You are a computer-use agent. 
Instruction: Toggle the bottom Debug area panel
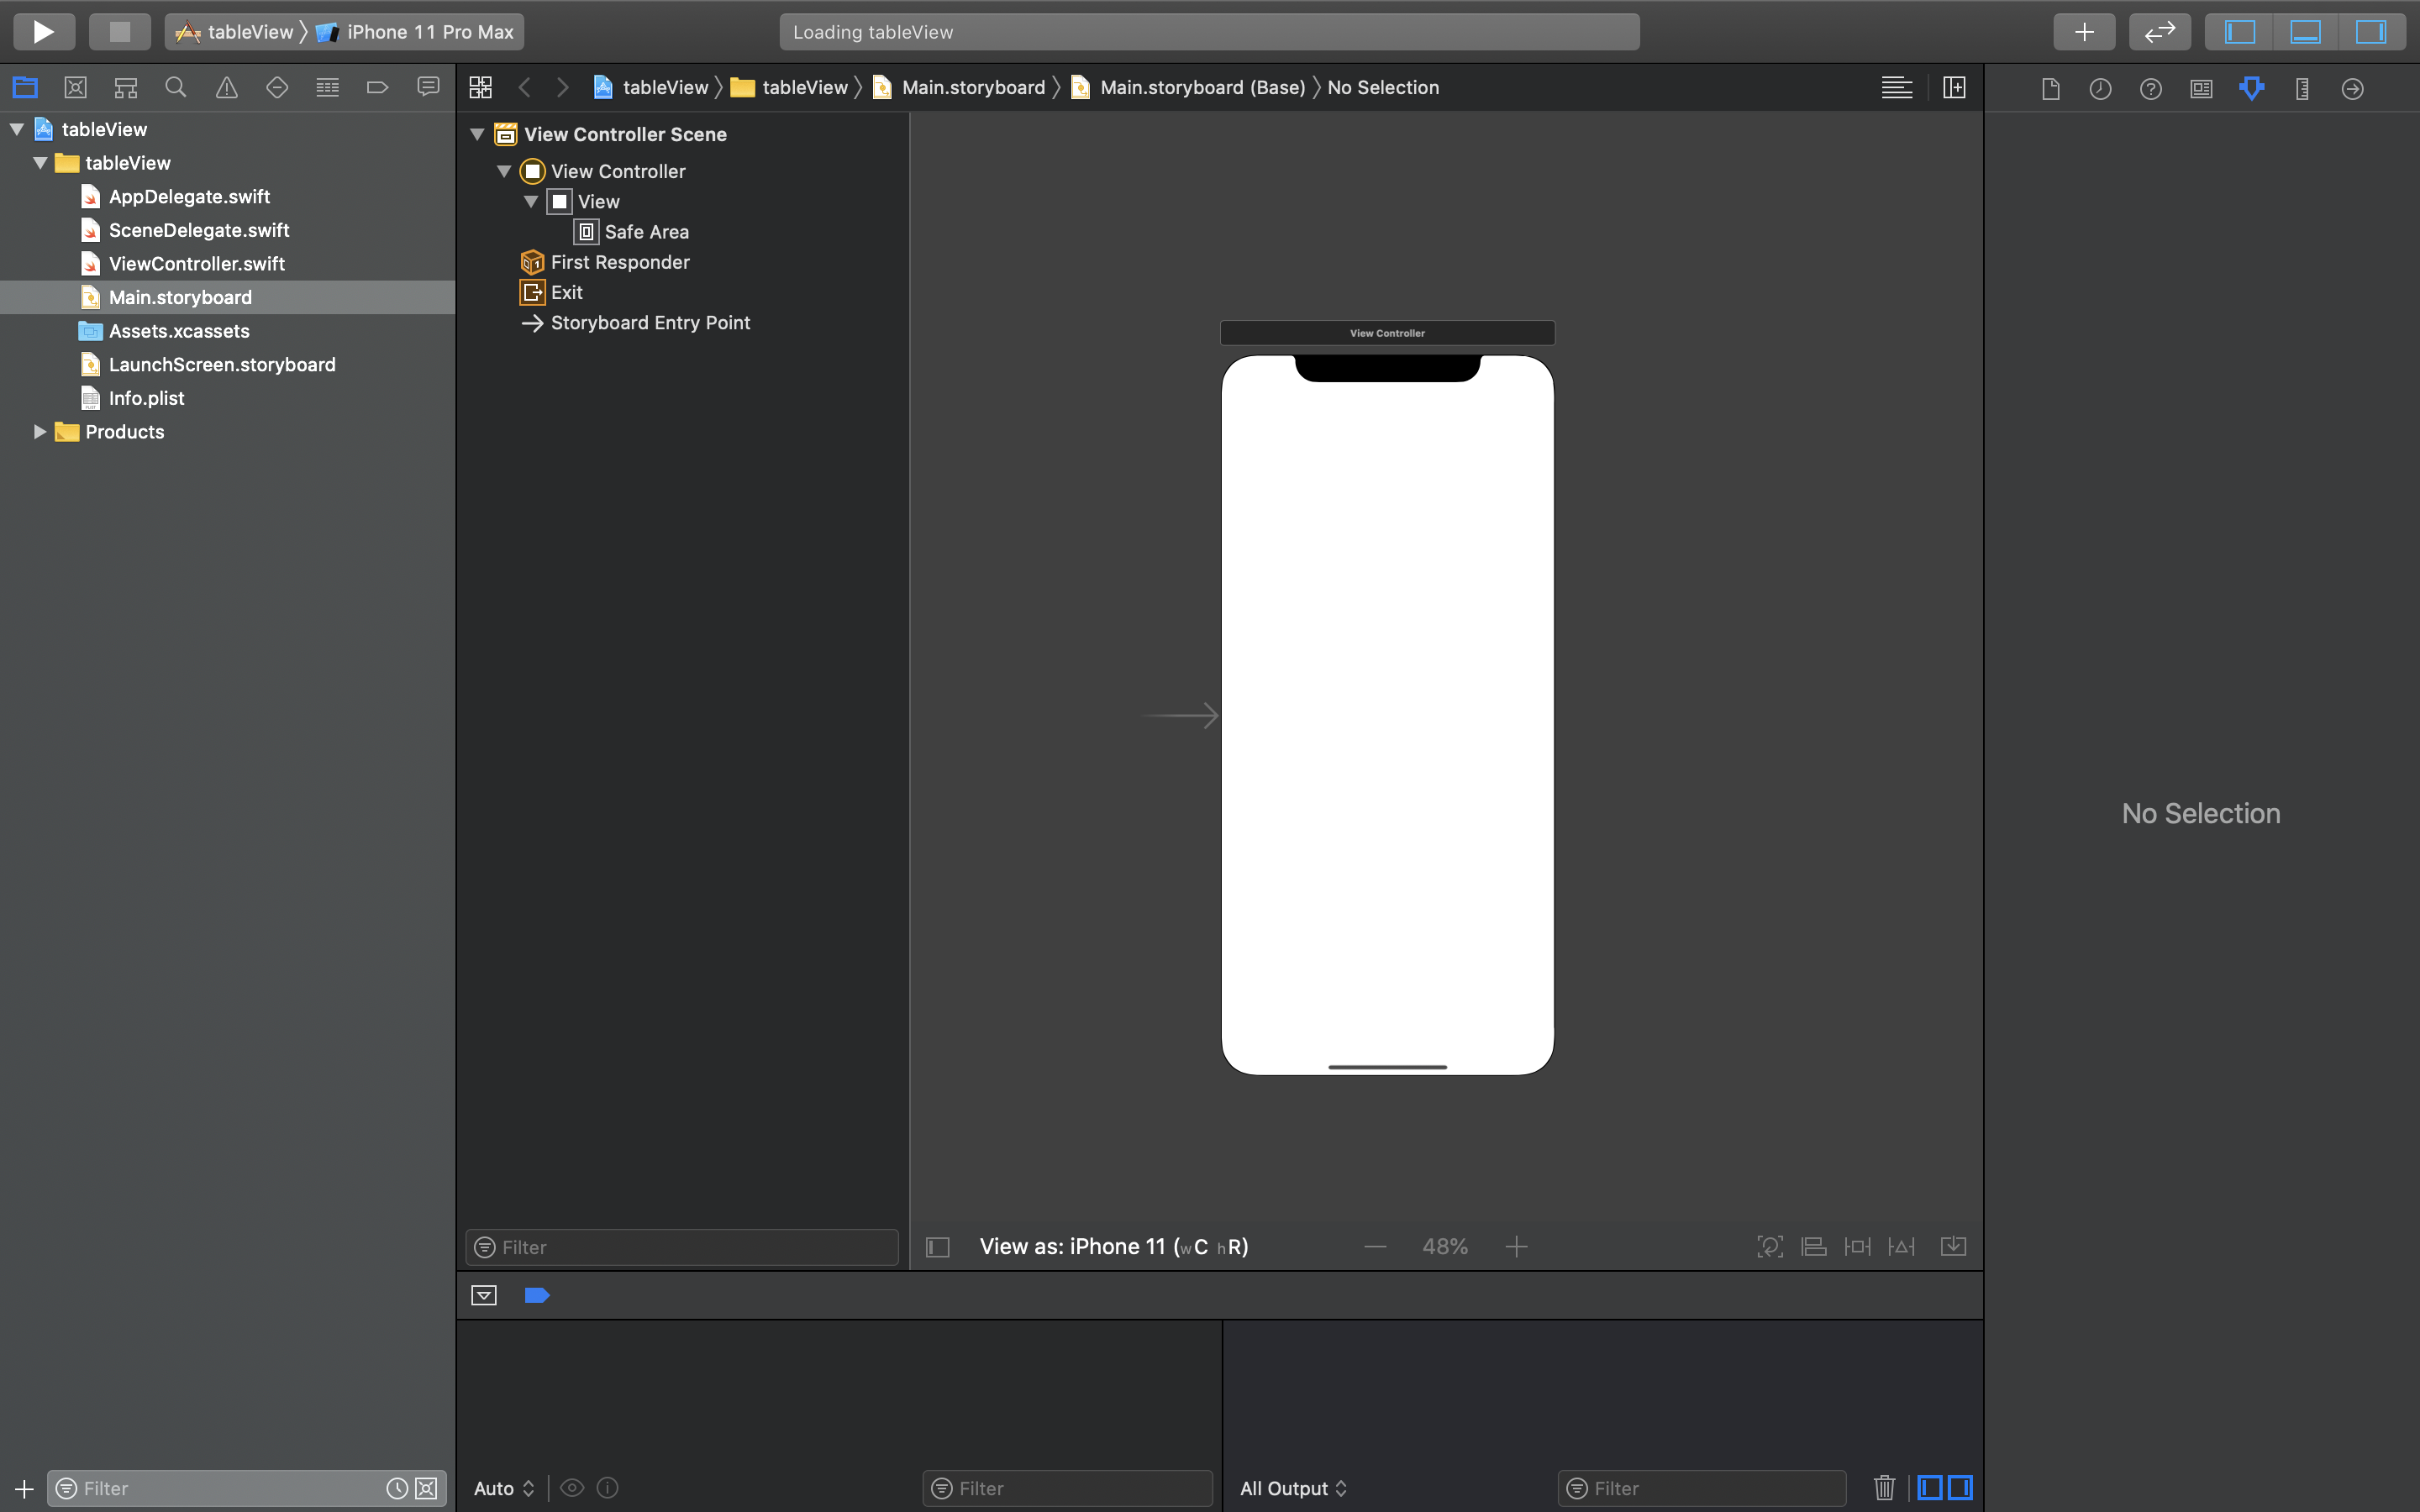coord(2305,32)
